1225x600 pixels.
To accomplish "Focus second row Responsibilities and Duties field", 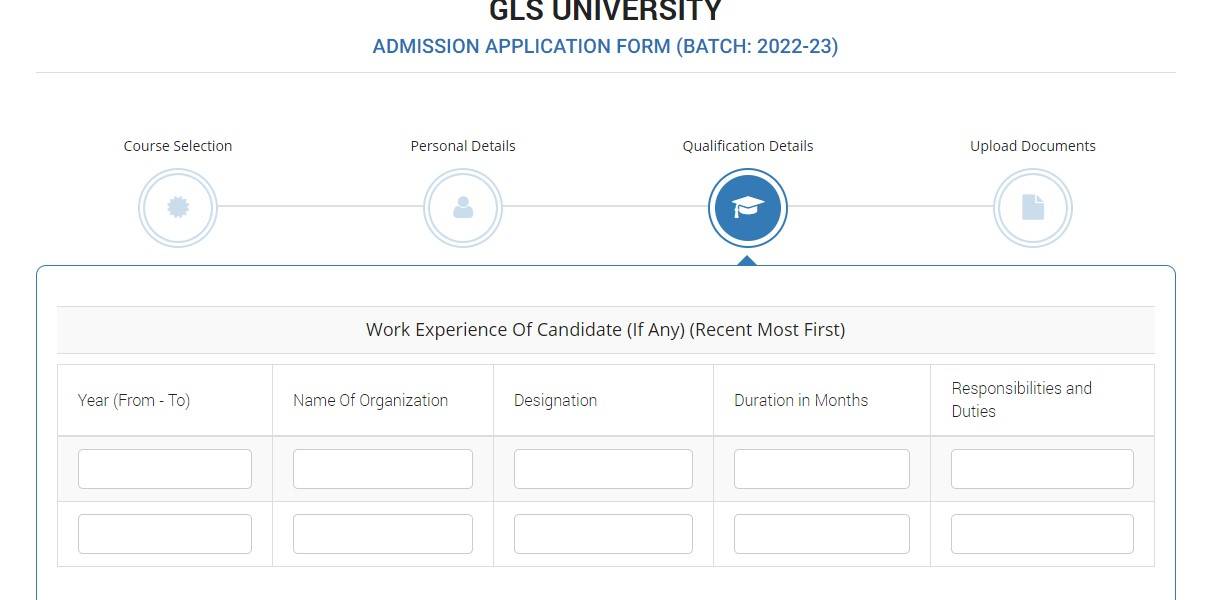I will (x=1042, y=534).
